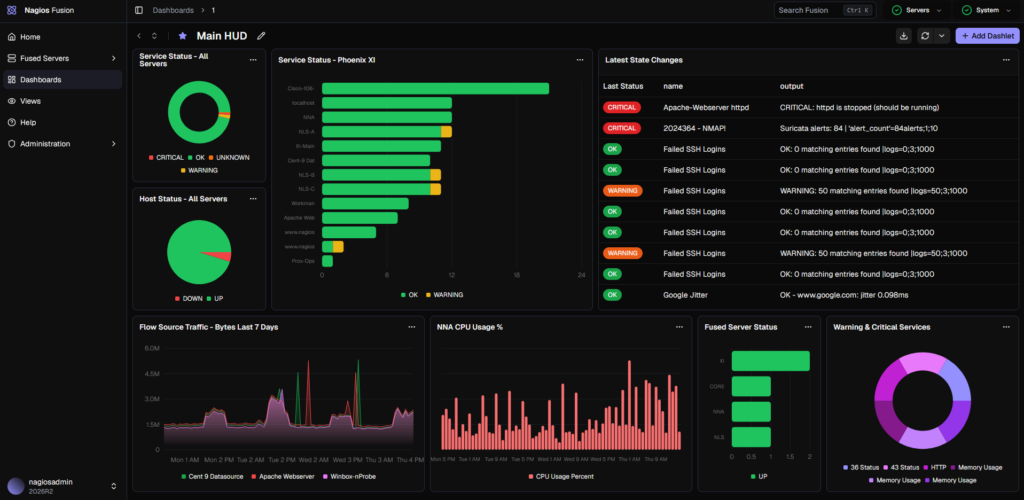This screenshot has width=1024, height=500.
Task: Open NNA CPU Usage dashlet menu
Action: 679,327
